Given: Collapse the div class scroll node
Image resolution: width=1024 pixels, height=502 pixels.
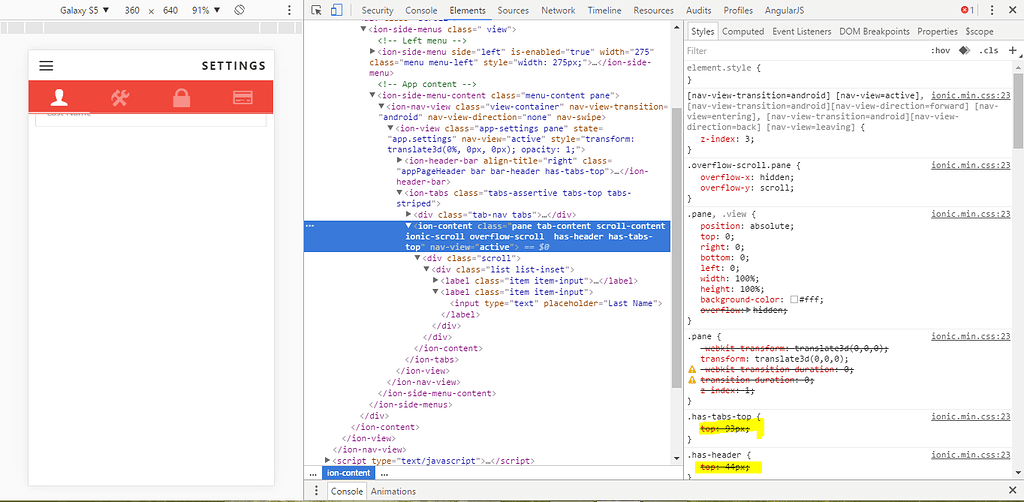Looking at the screenshot, I should 418,259.
